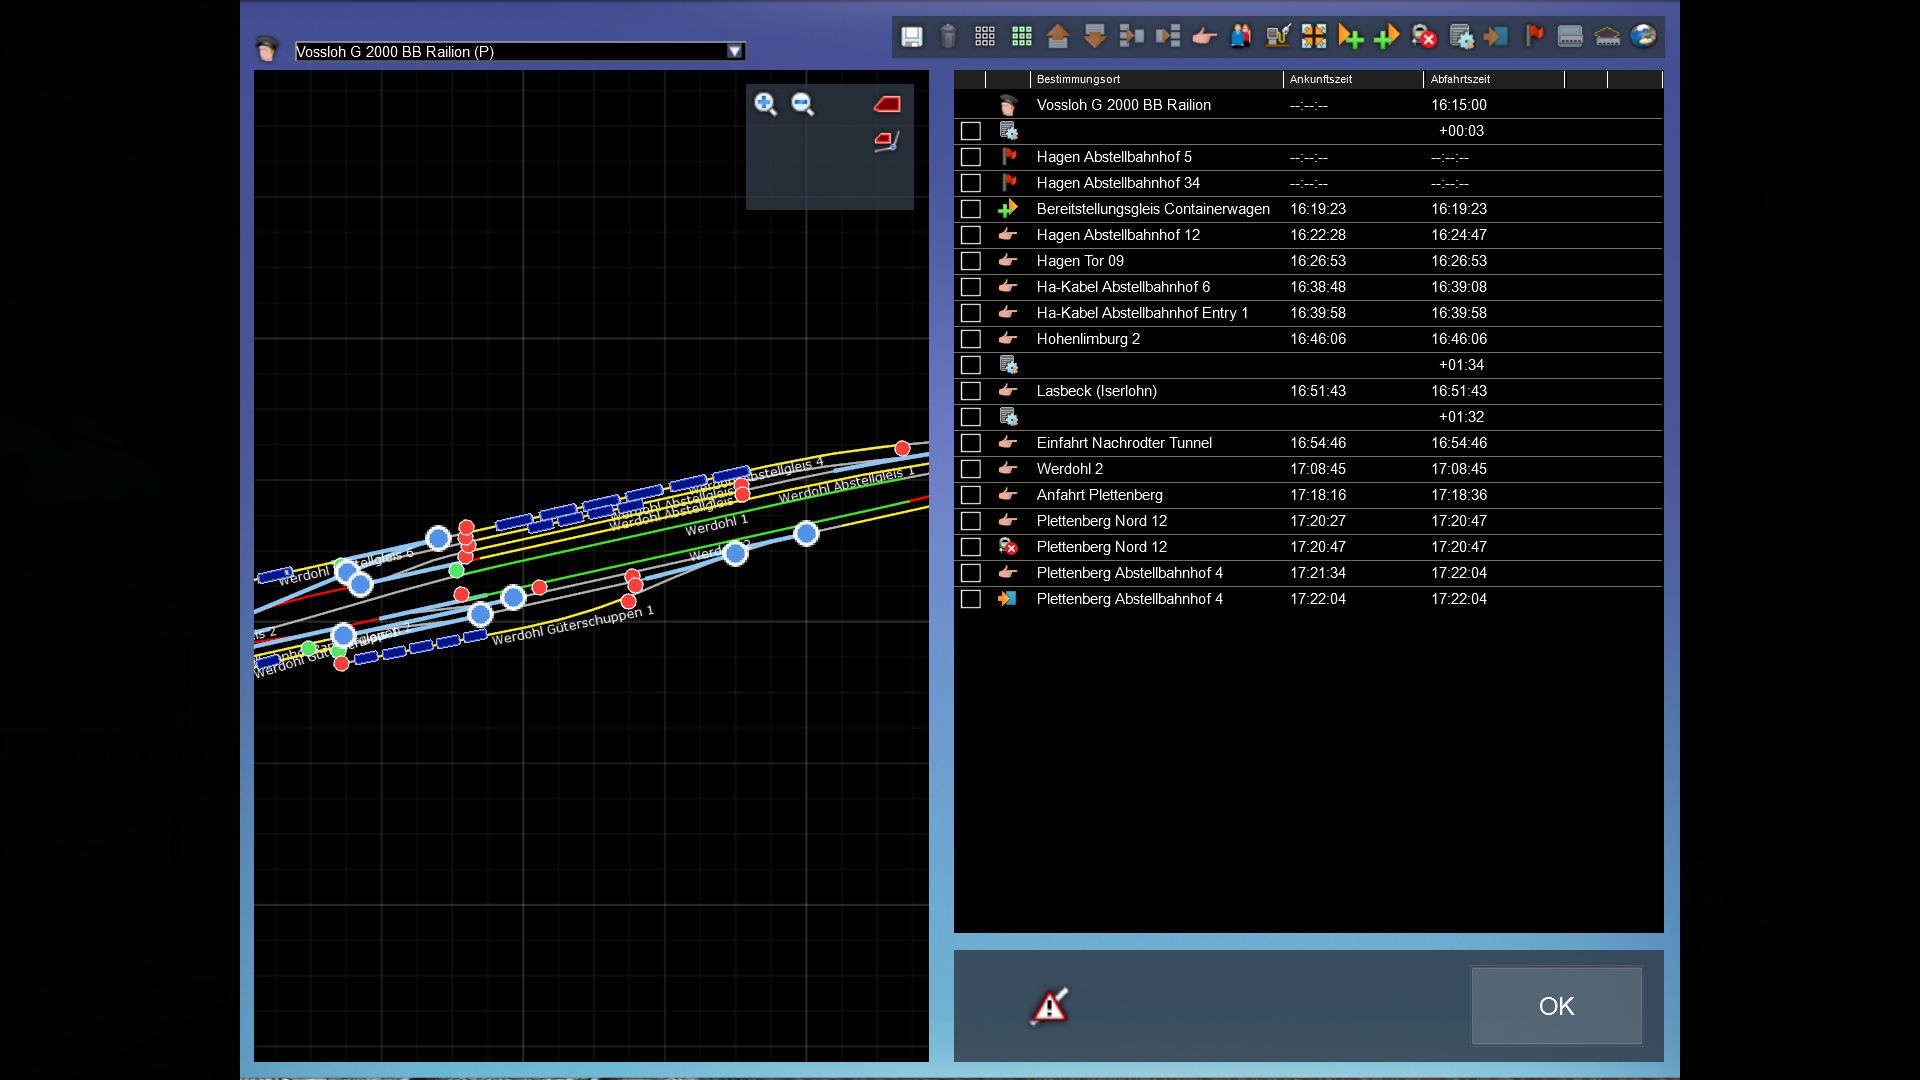Open the Vossloh G 2000 BB dropdown
This screenshot has height=1080, width=1920.
(x=734, y=52)
